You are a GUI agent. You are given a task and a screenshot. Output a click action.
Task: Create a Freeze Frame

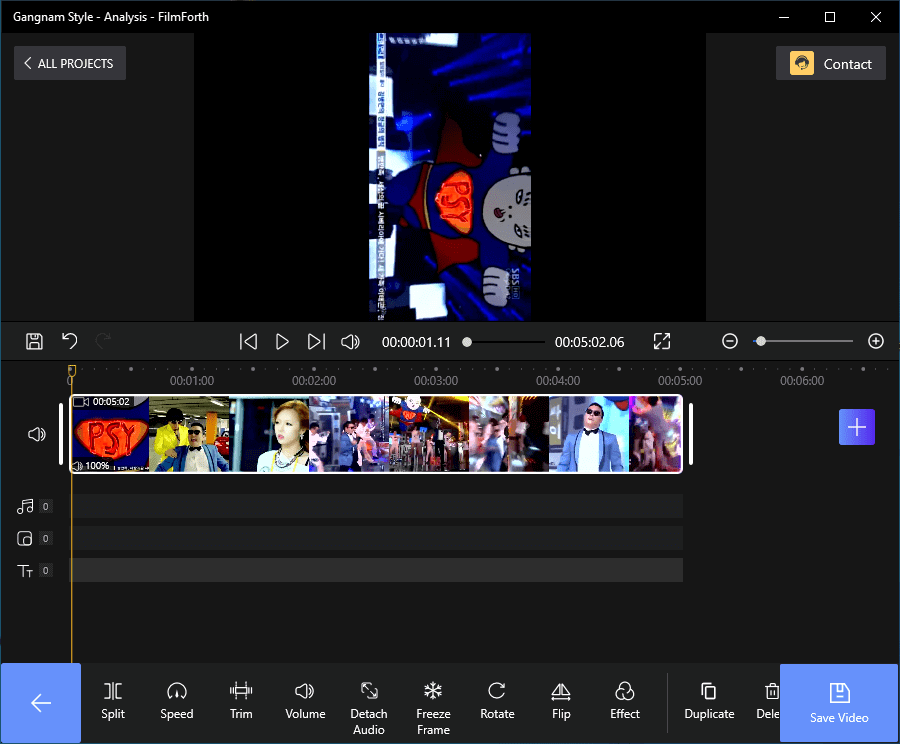coord(433,708)
